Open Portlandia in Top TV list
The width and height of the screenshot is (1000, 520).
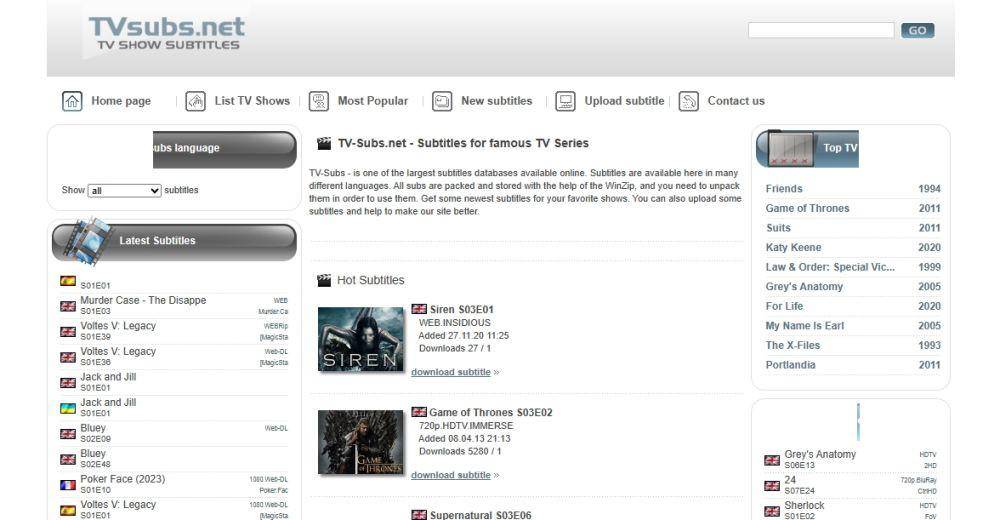coord(790,365)
